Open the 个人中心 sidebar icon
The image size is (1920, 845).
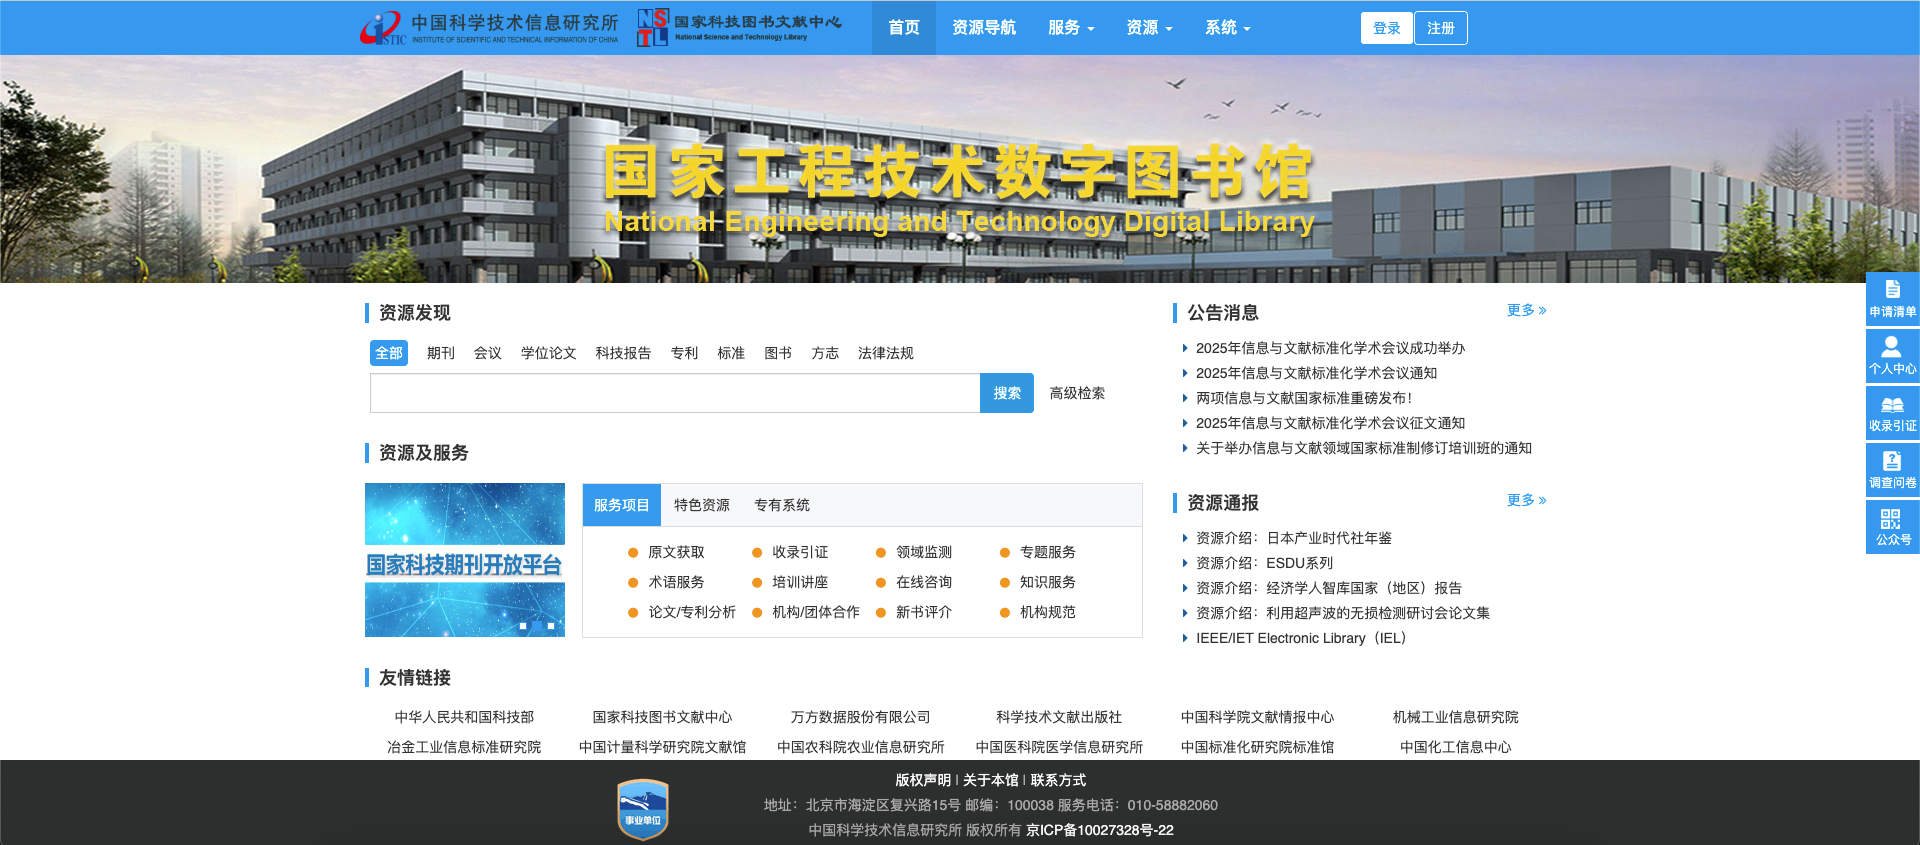tap(1892, 355)
